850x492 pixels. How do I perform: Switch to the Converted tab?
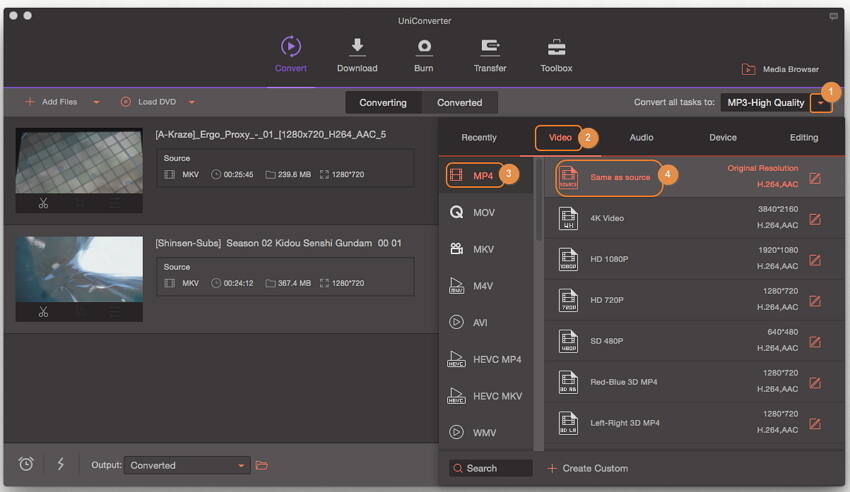click(460, 102)
